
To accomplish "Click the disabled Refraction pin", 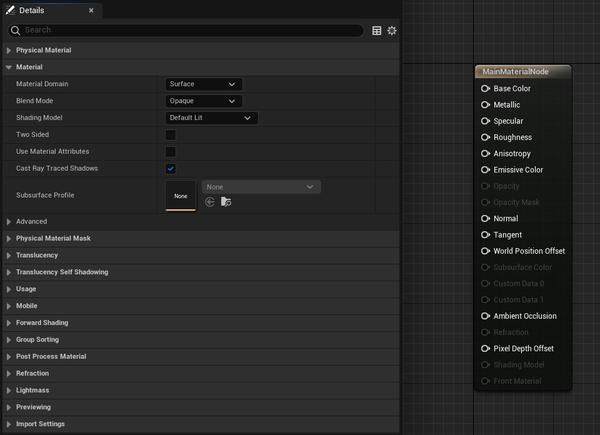I will (x=485, y=332).
